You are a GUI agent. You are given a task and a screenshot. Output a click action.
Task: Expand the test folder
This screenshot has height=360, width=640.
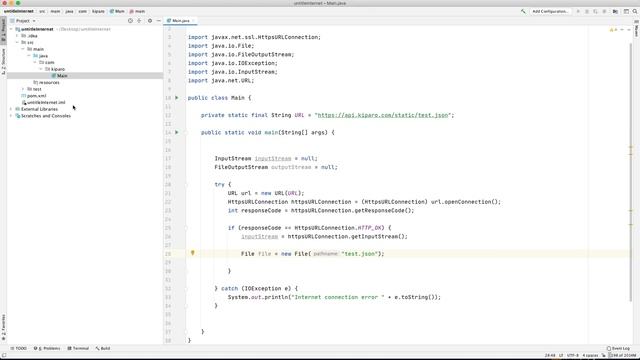point(23,89)
